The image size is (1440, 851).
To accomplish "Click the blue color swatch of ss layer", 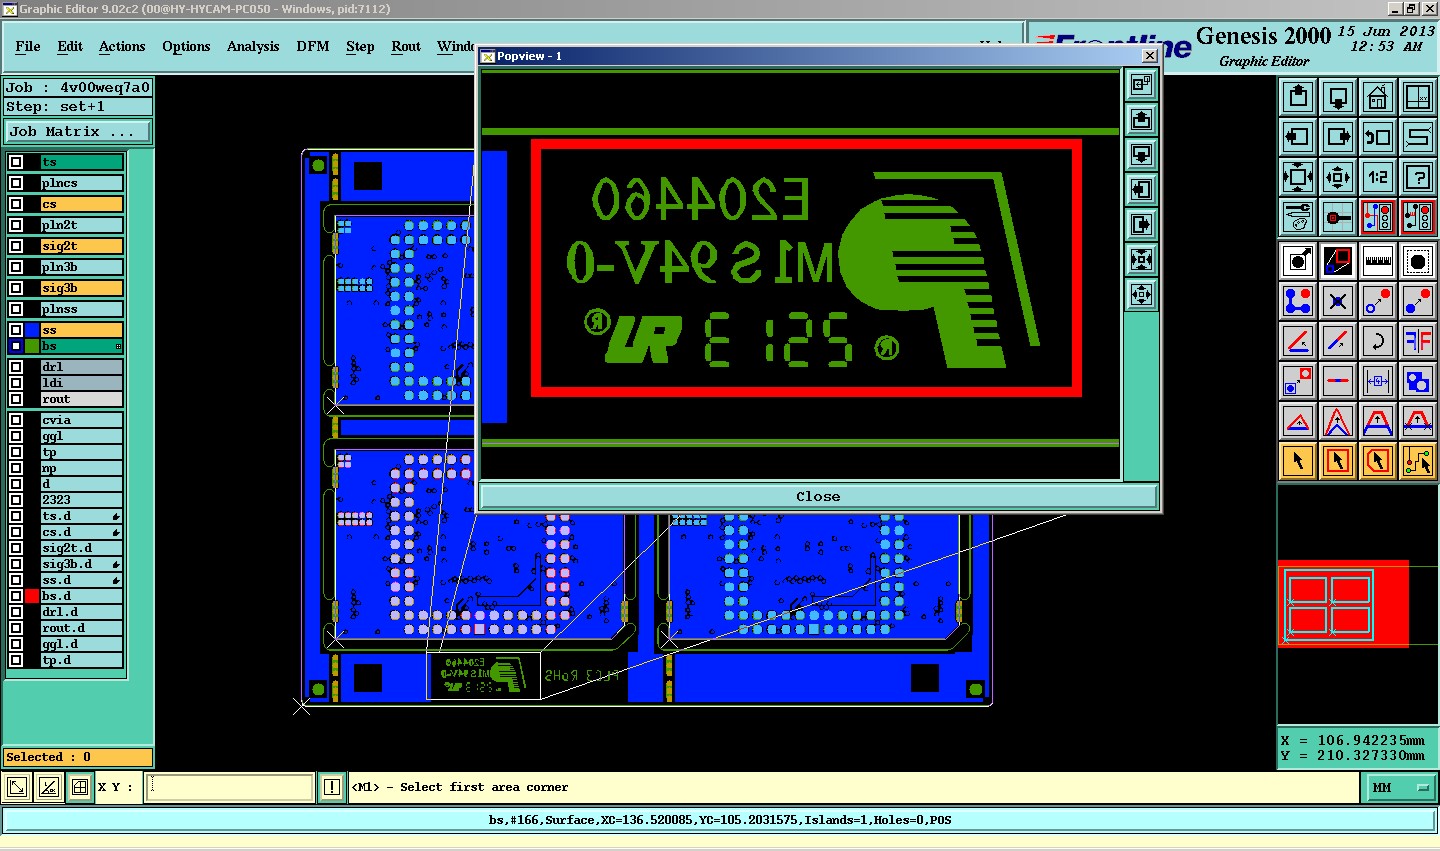I will (x=32, y=330).
